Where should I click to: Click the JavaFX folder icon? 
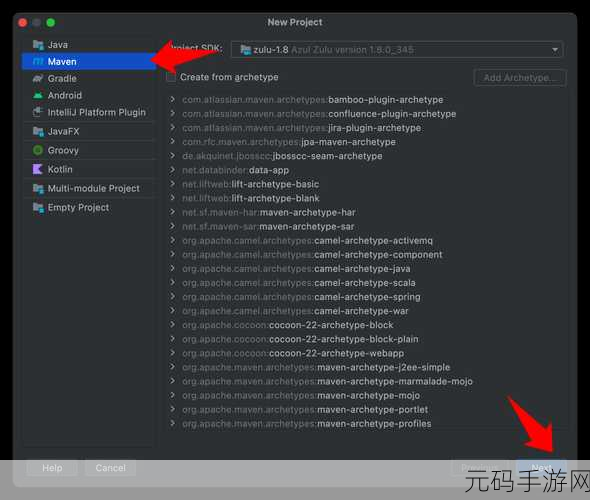(x=38, y=131)
